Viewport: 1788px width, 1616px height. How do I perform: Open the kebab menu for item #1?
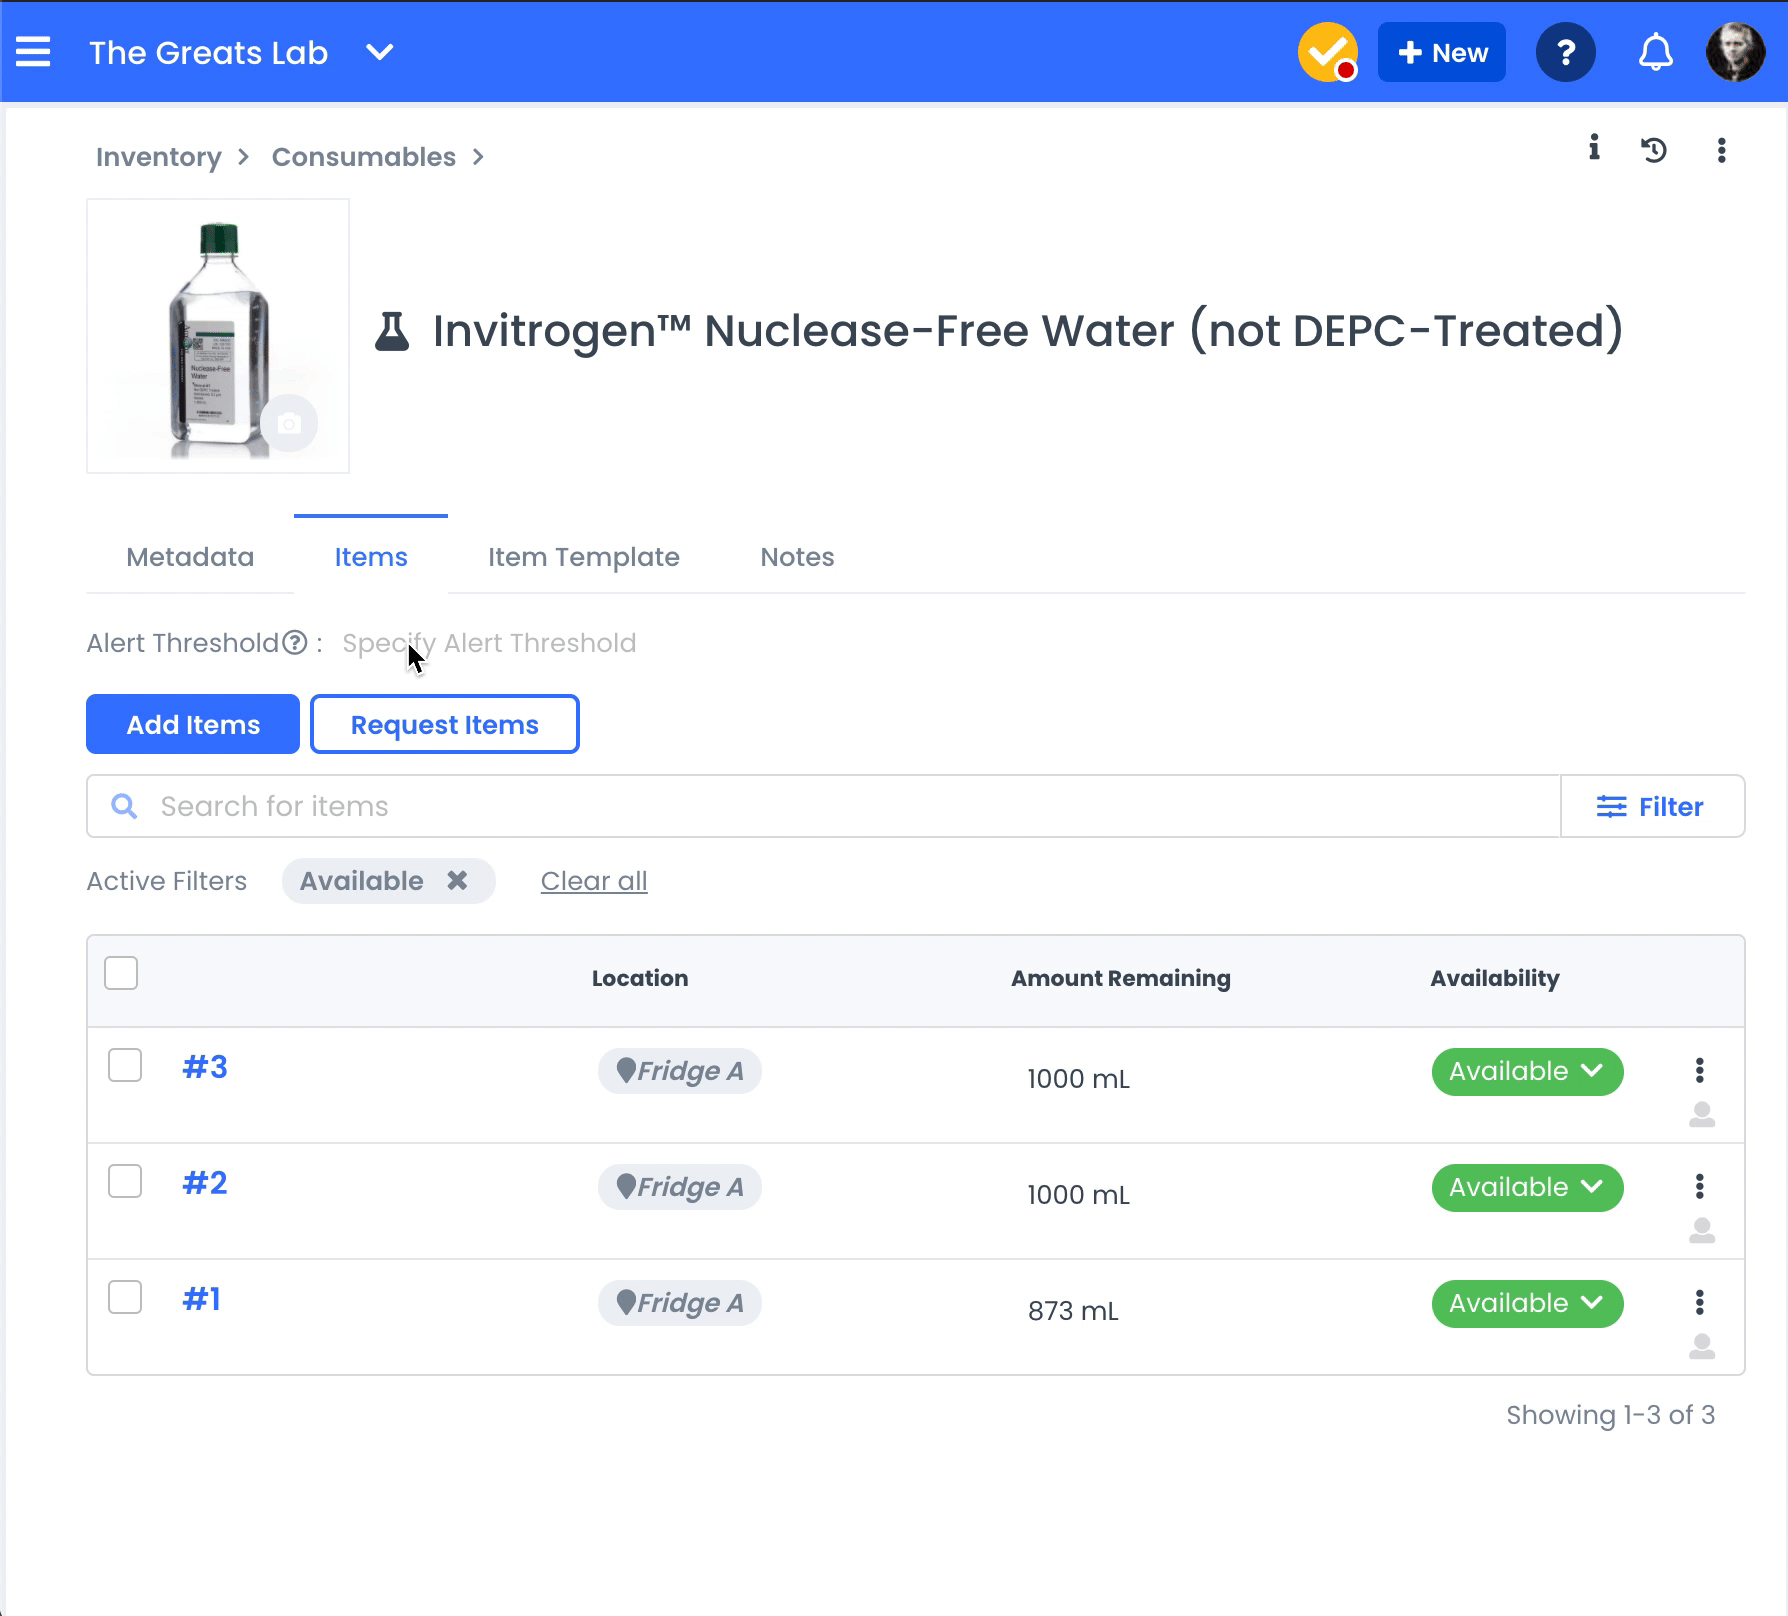[x=1699, y=1302]
